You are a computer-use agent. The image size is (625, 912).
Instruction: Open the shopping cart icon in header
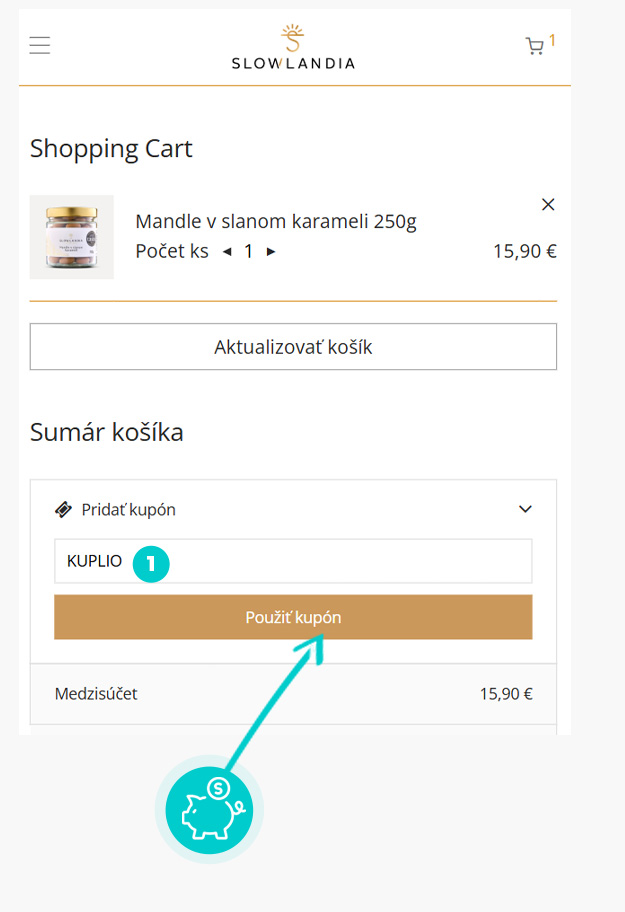tap(535, 46)
